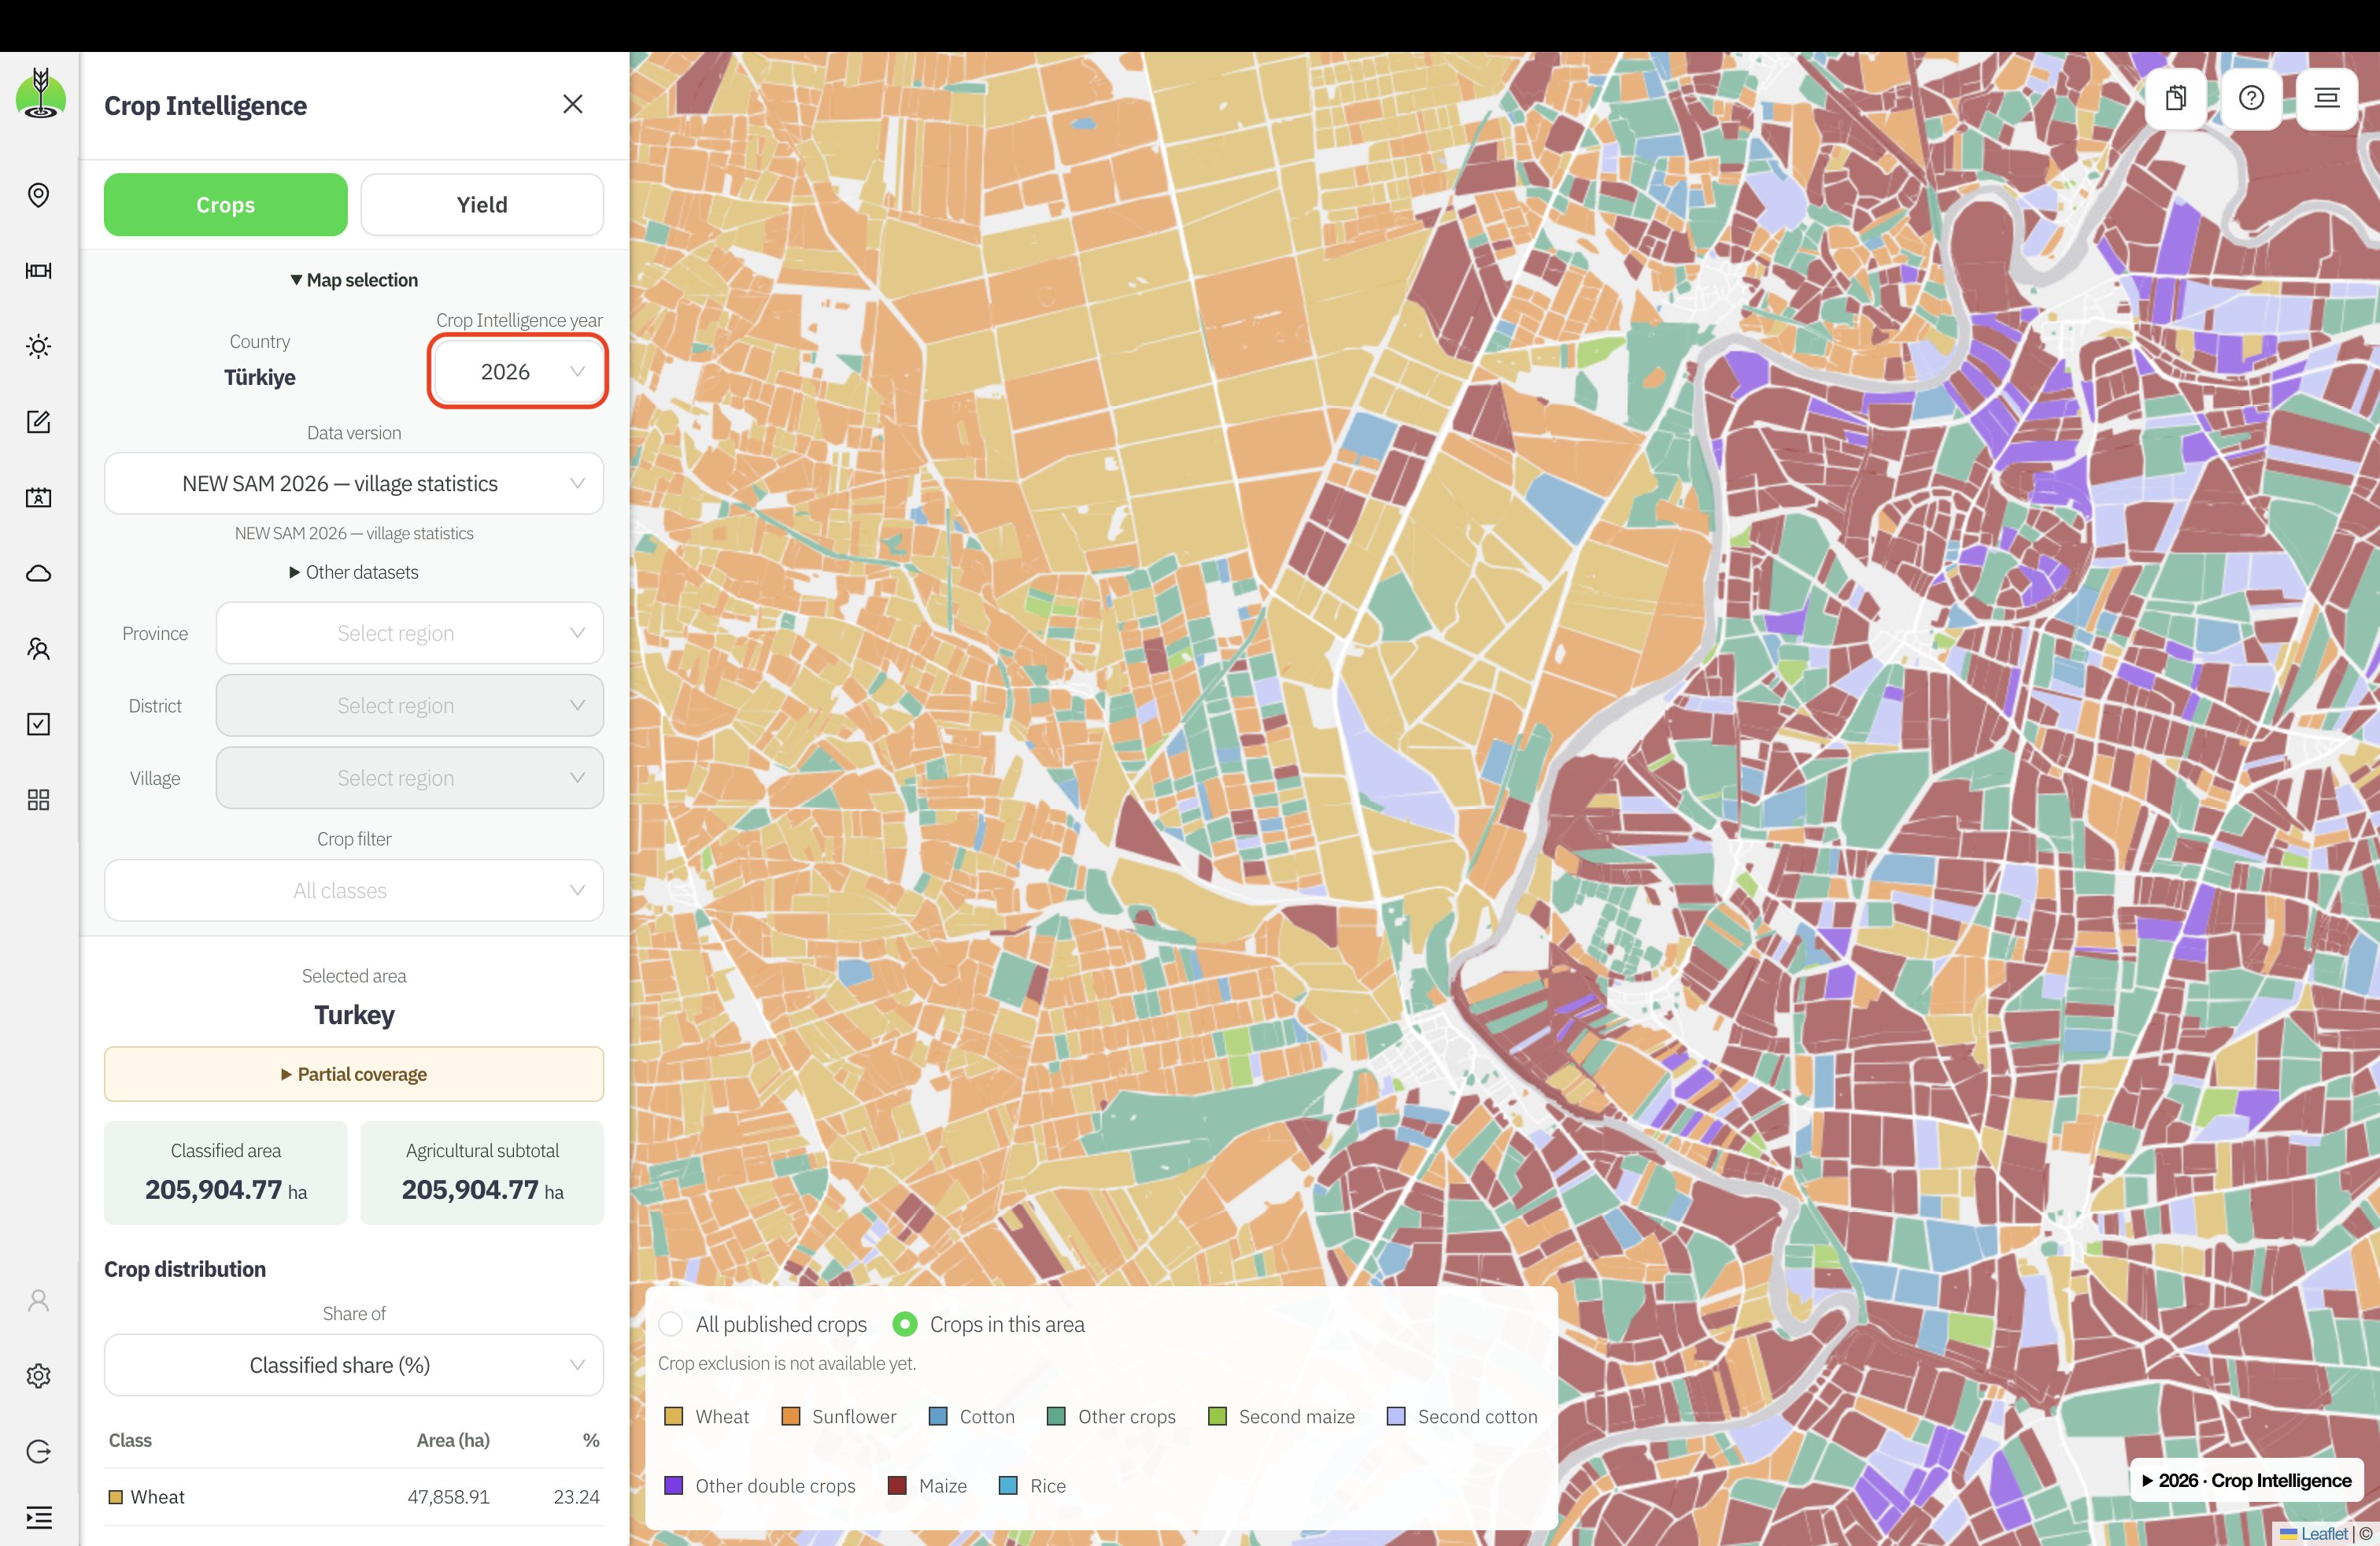
Task: Select the Crops in this area radio button
Action: (x=905, y=1324)
